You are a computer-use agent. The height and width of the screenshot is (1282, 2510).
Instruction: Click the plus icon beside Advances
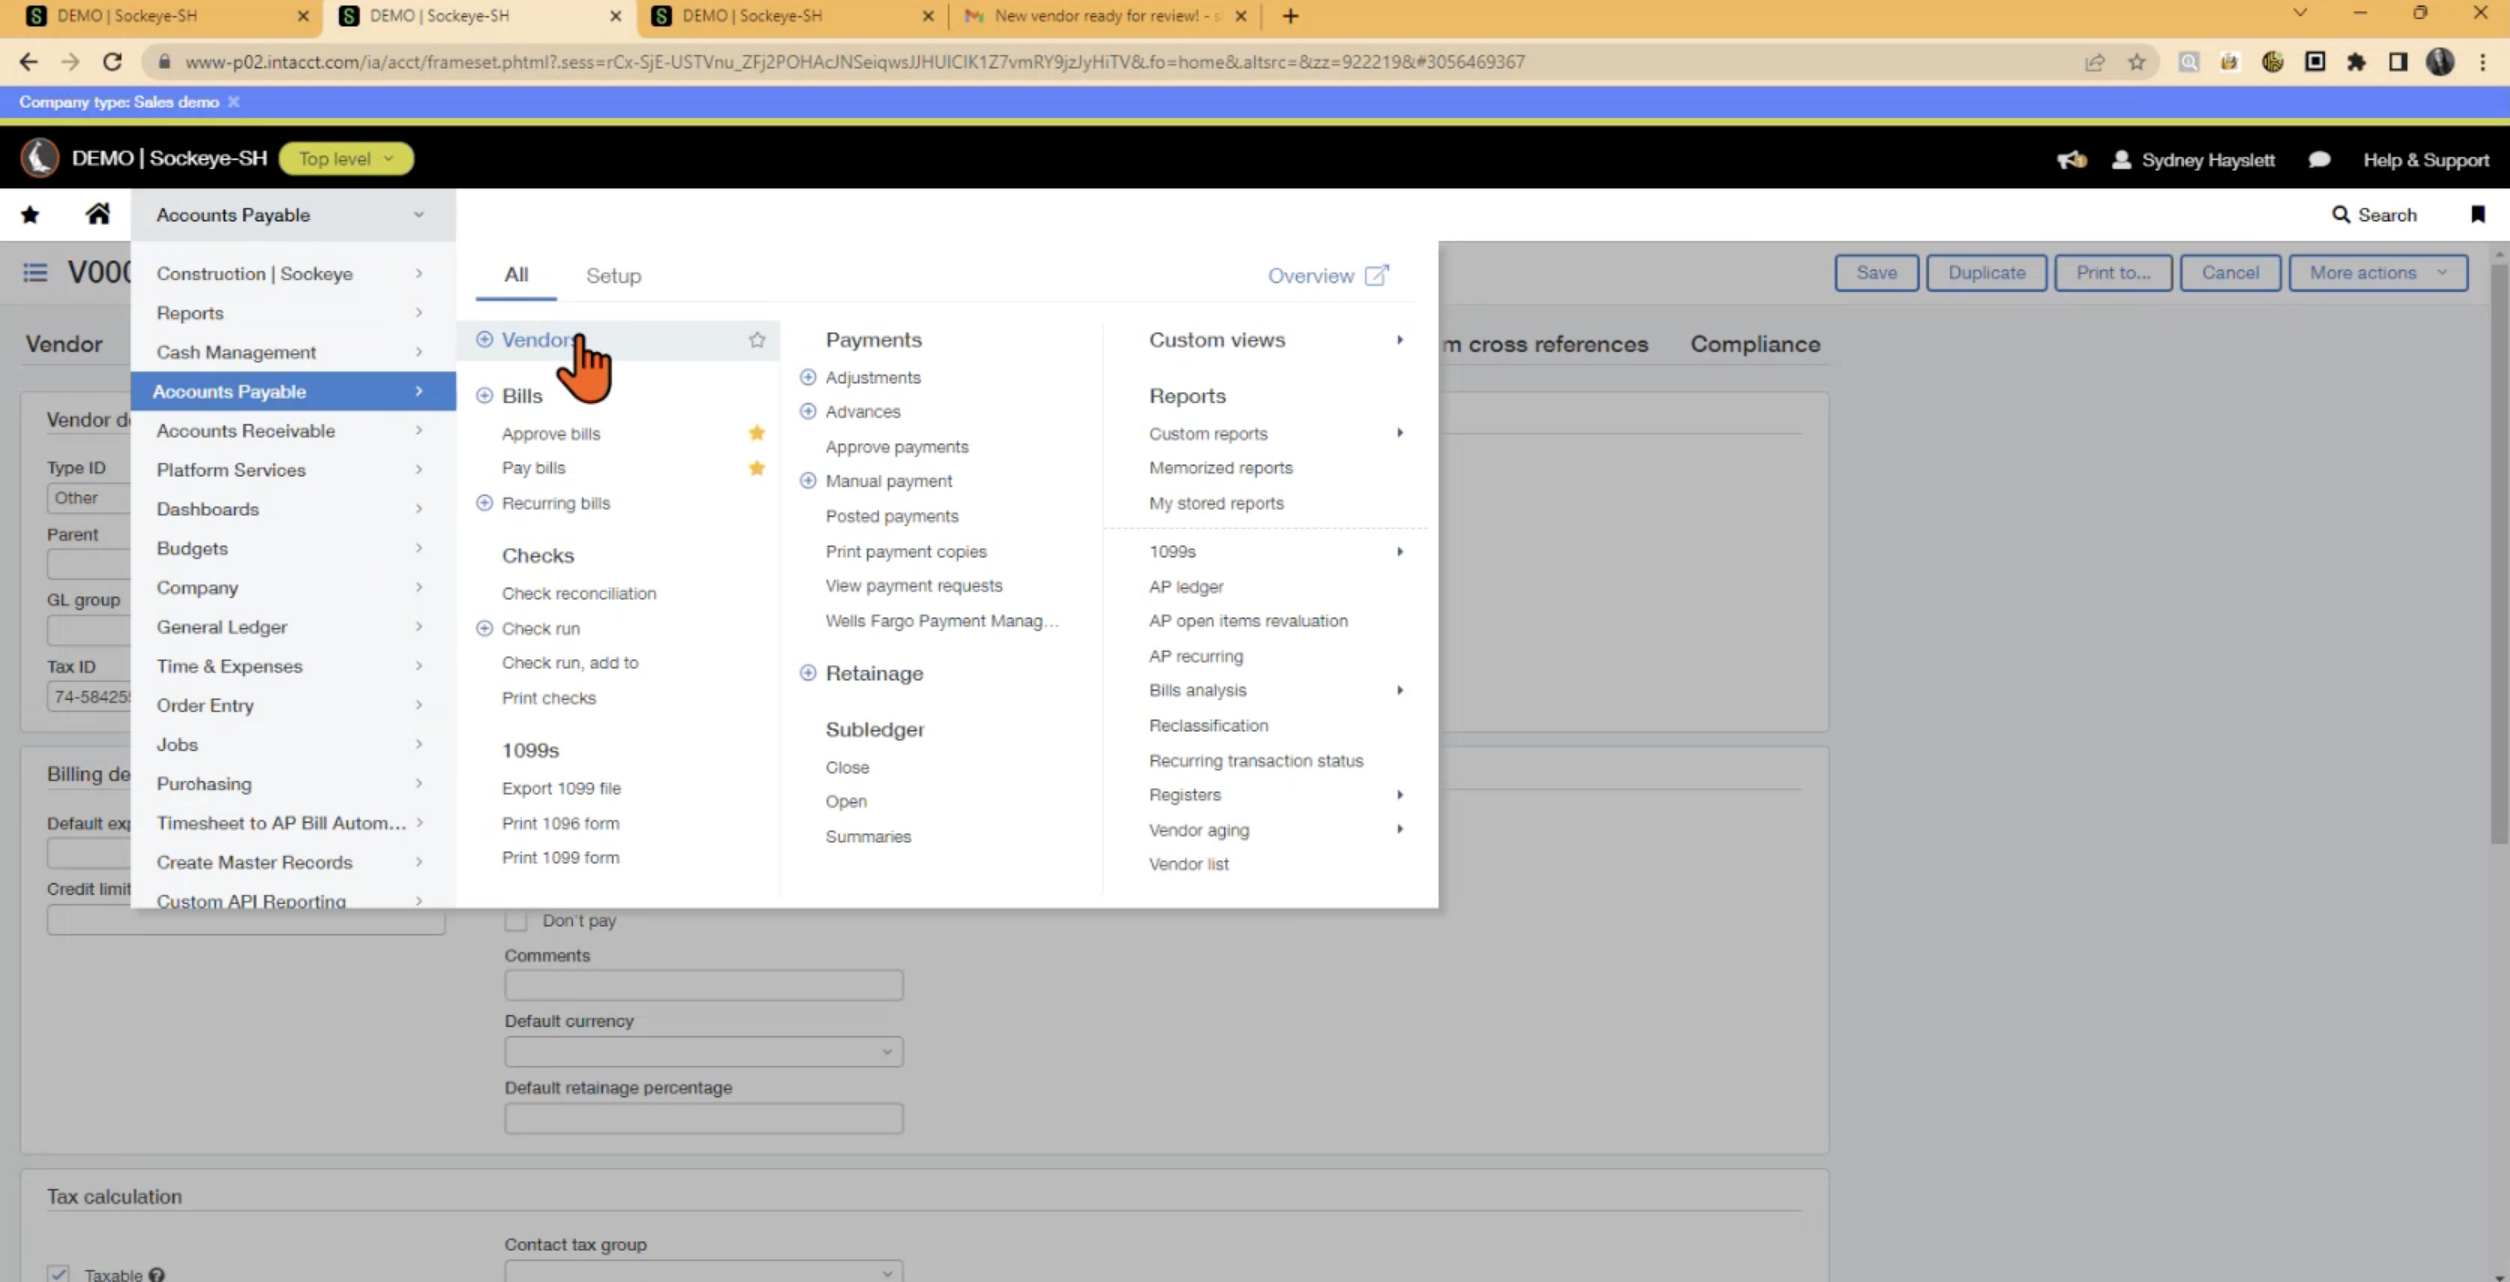tap(808, 412)
